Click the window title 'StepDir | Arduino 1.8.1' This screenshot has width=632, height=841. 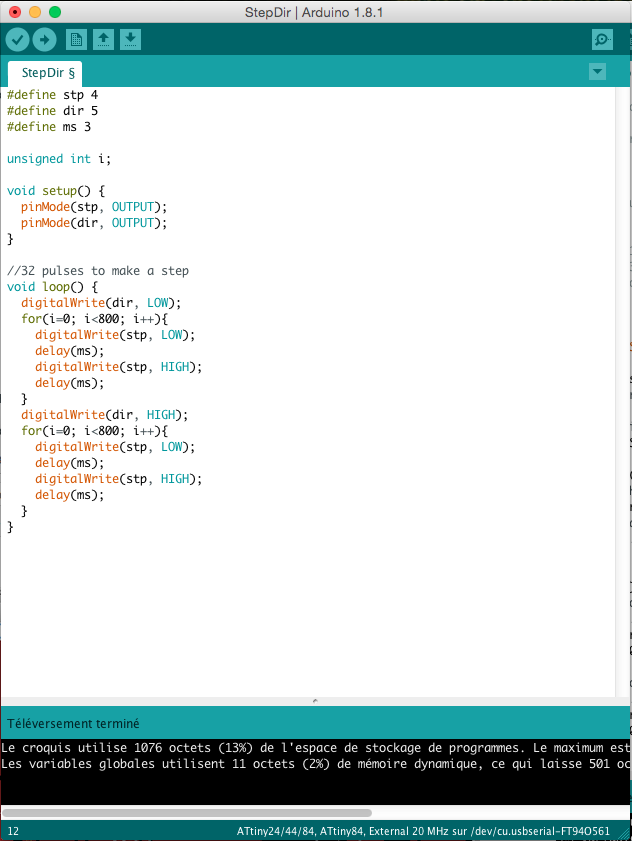click(314, 12)
